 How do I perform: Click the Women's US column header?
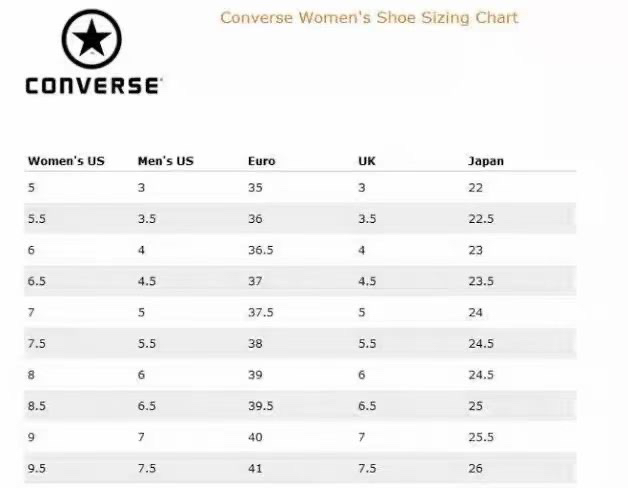[x=66, y=161]
